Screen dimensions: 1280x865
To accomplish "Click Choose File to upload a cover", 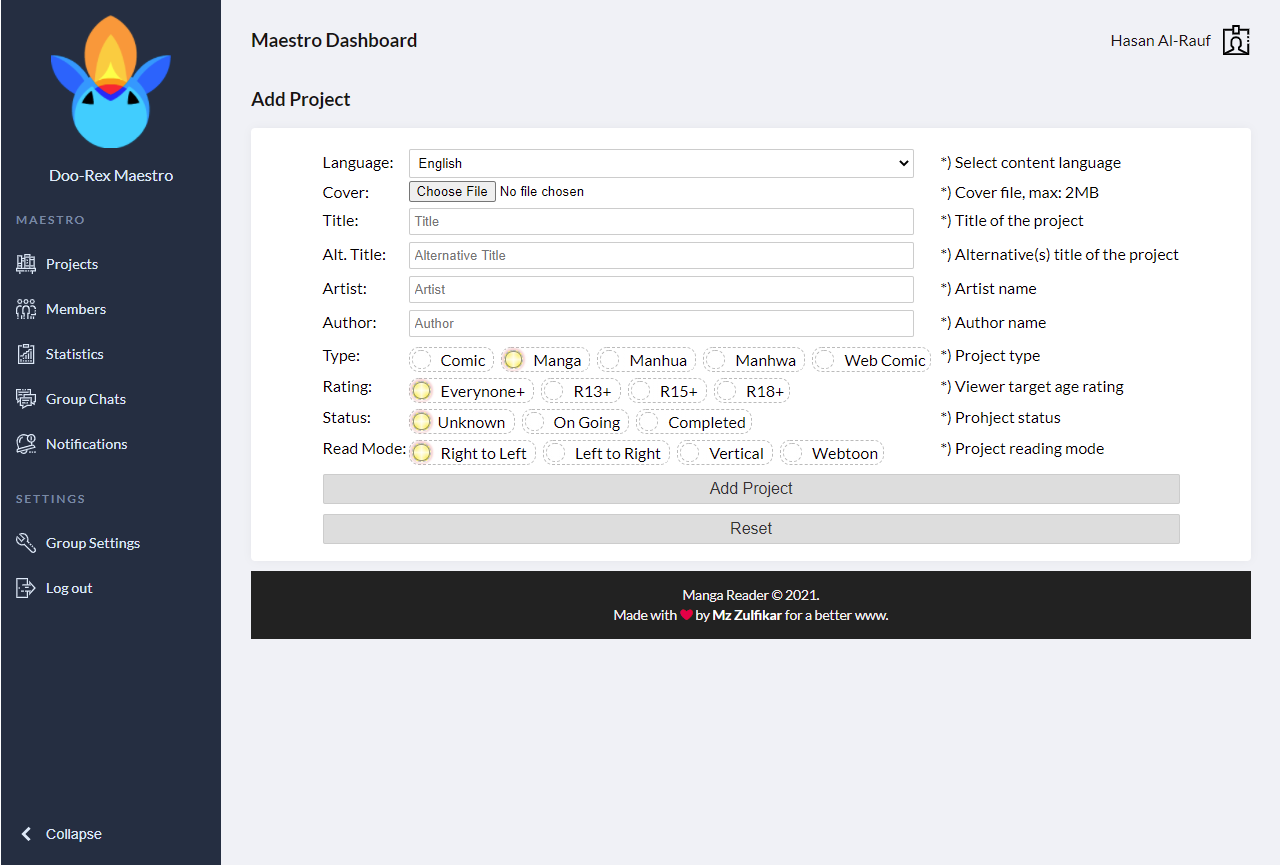I will tap(451, 191).
